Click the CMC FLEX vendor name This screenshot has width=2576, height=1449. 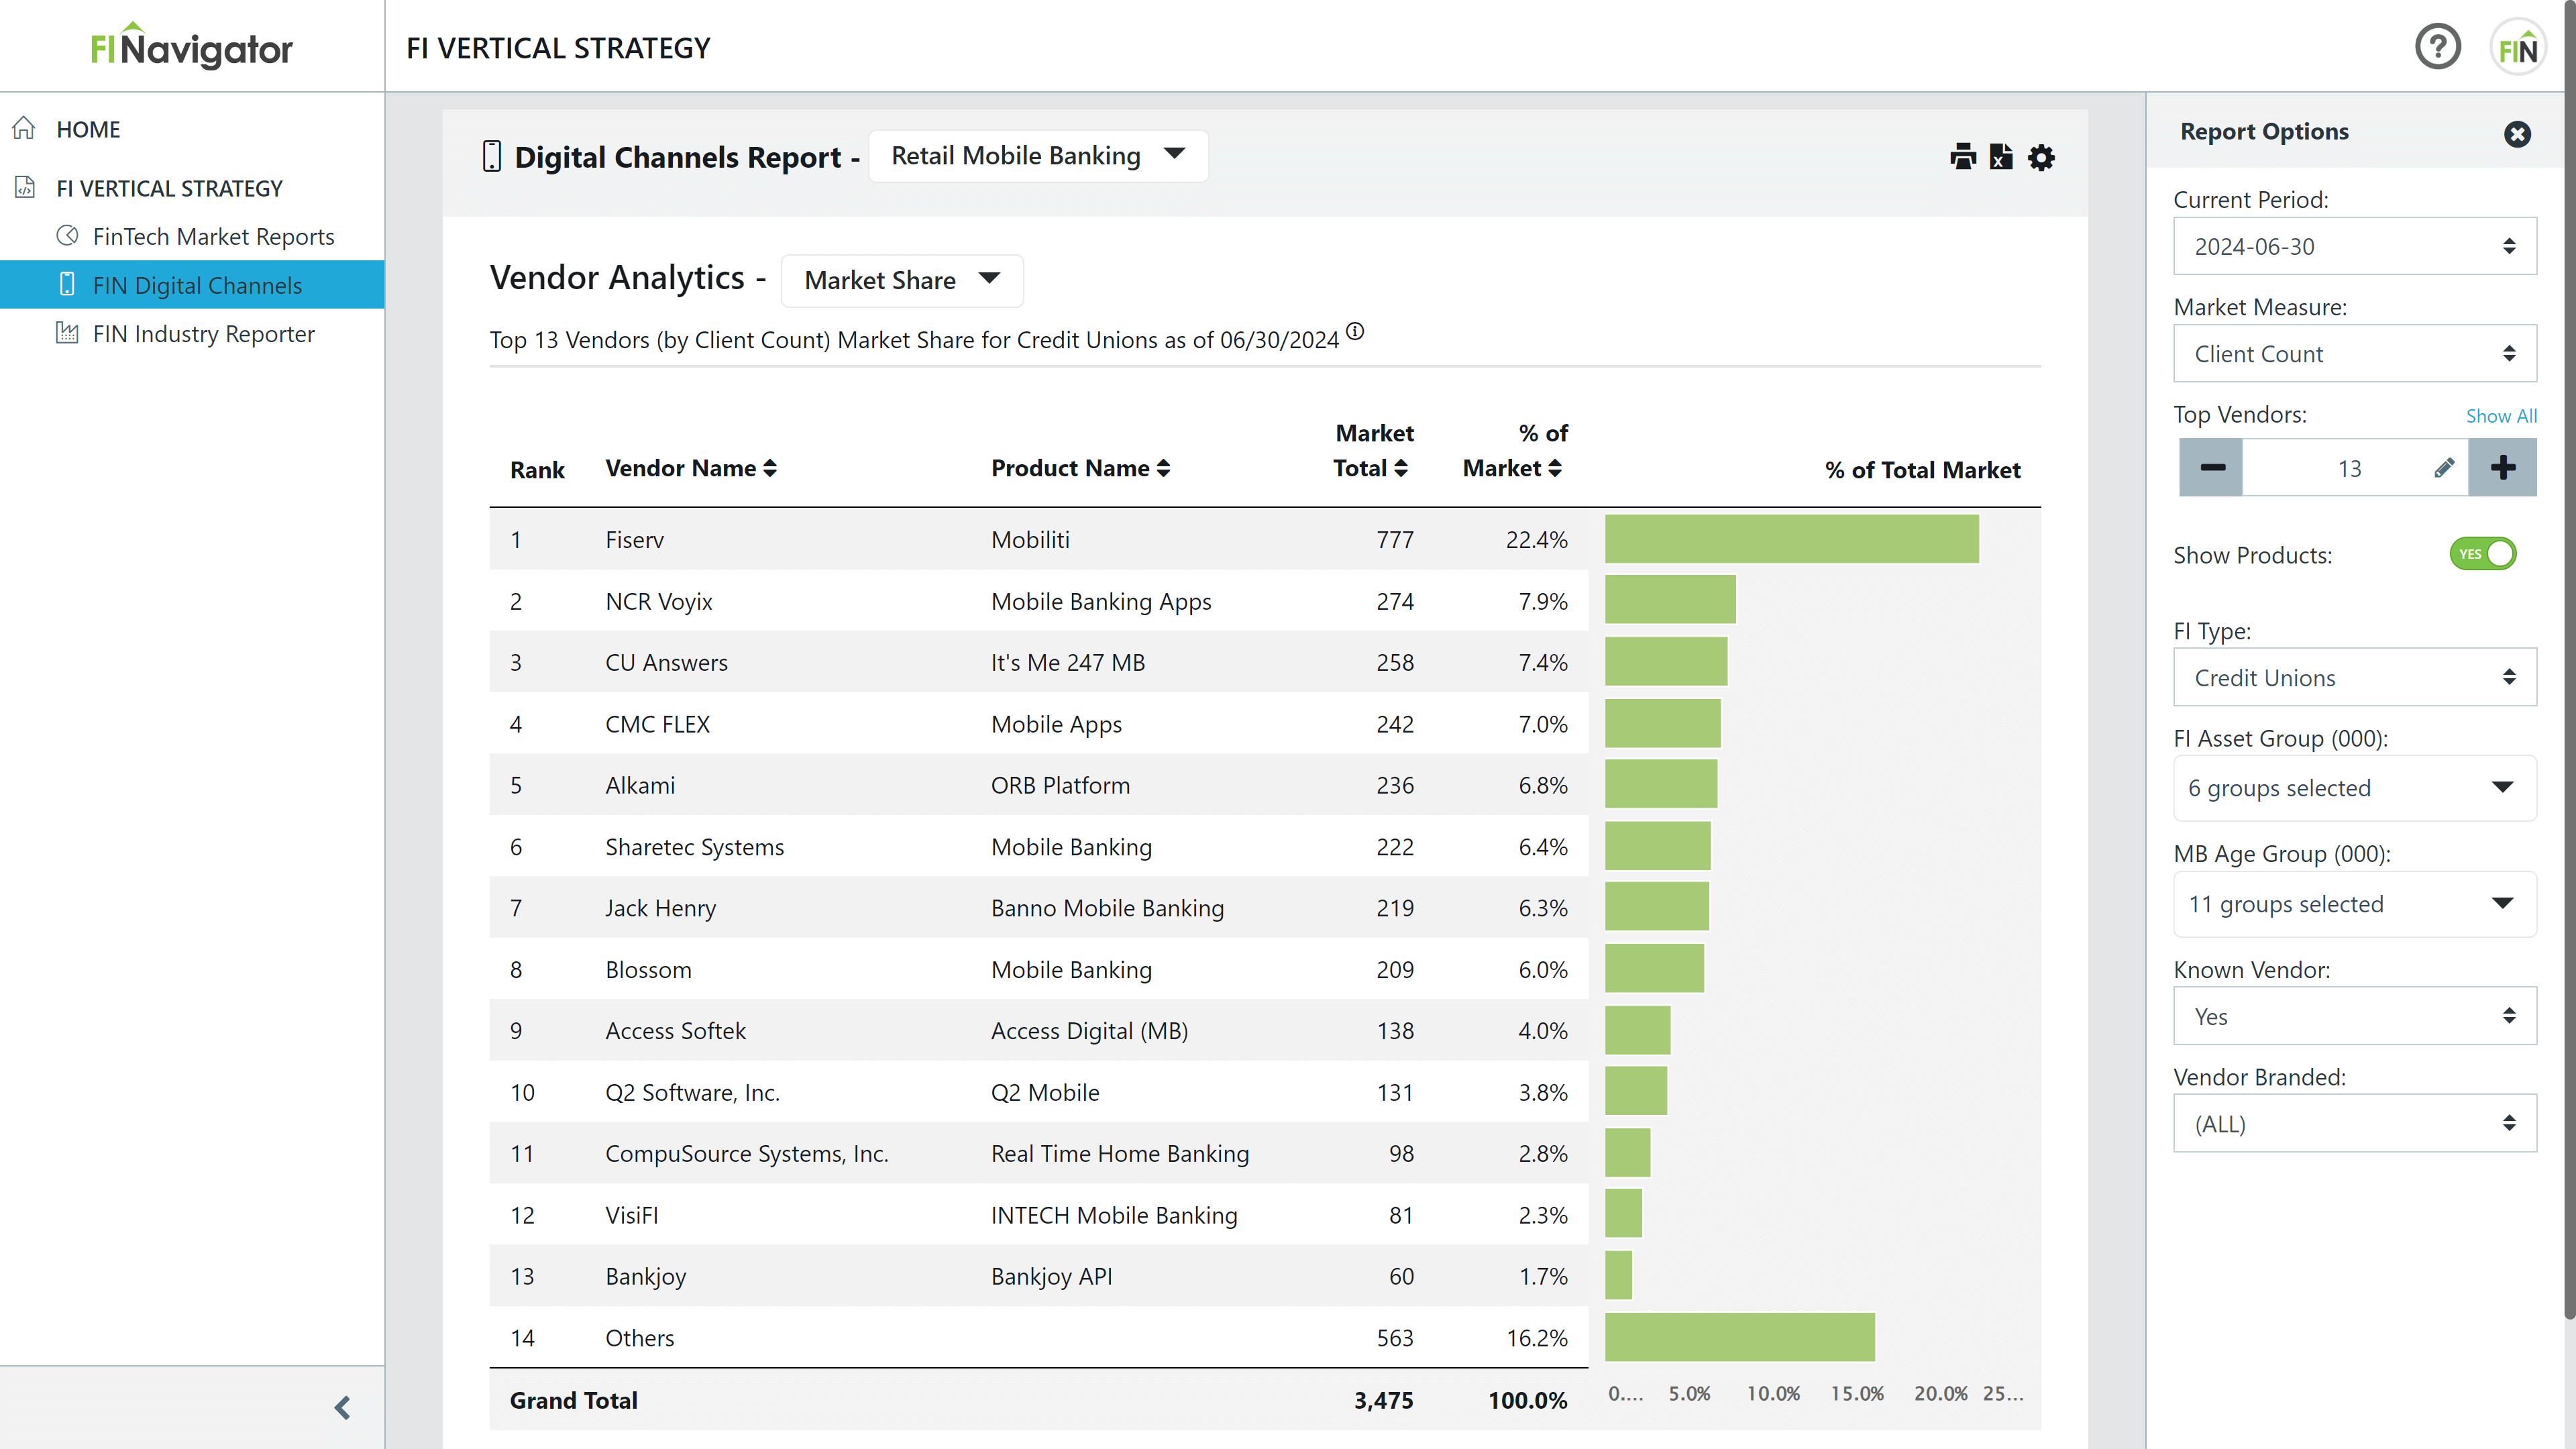click(657, 724)
